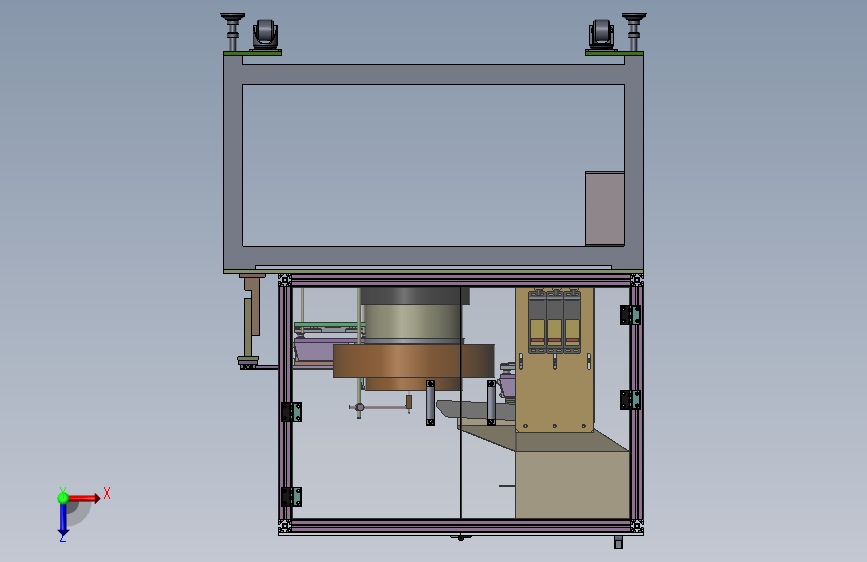Select the top-right leveling foot

click(634, 32)
